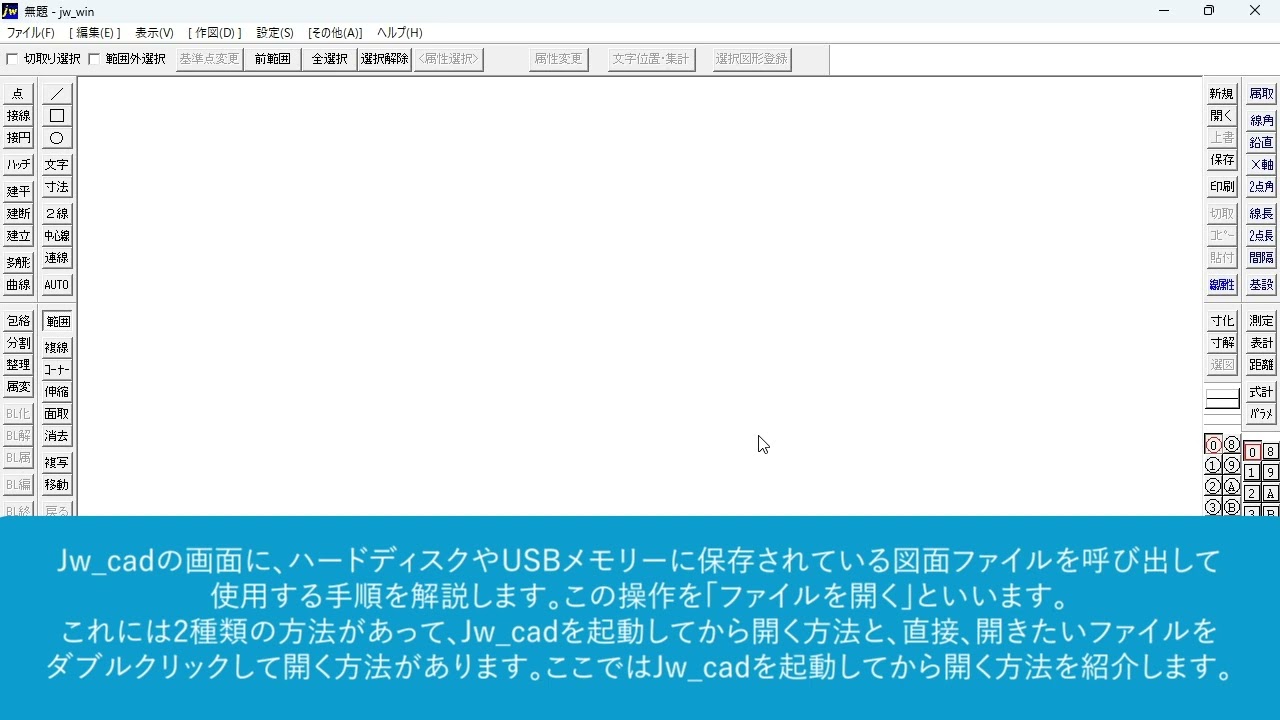The height and width of the screenshot is (720, 1280).
Task: Click the 全選択 select all button
Action: (329, 59)
